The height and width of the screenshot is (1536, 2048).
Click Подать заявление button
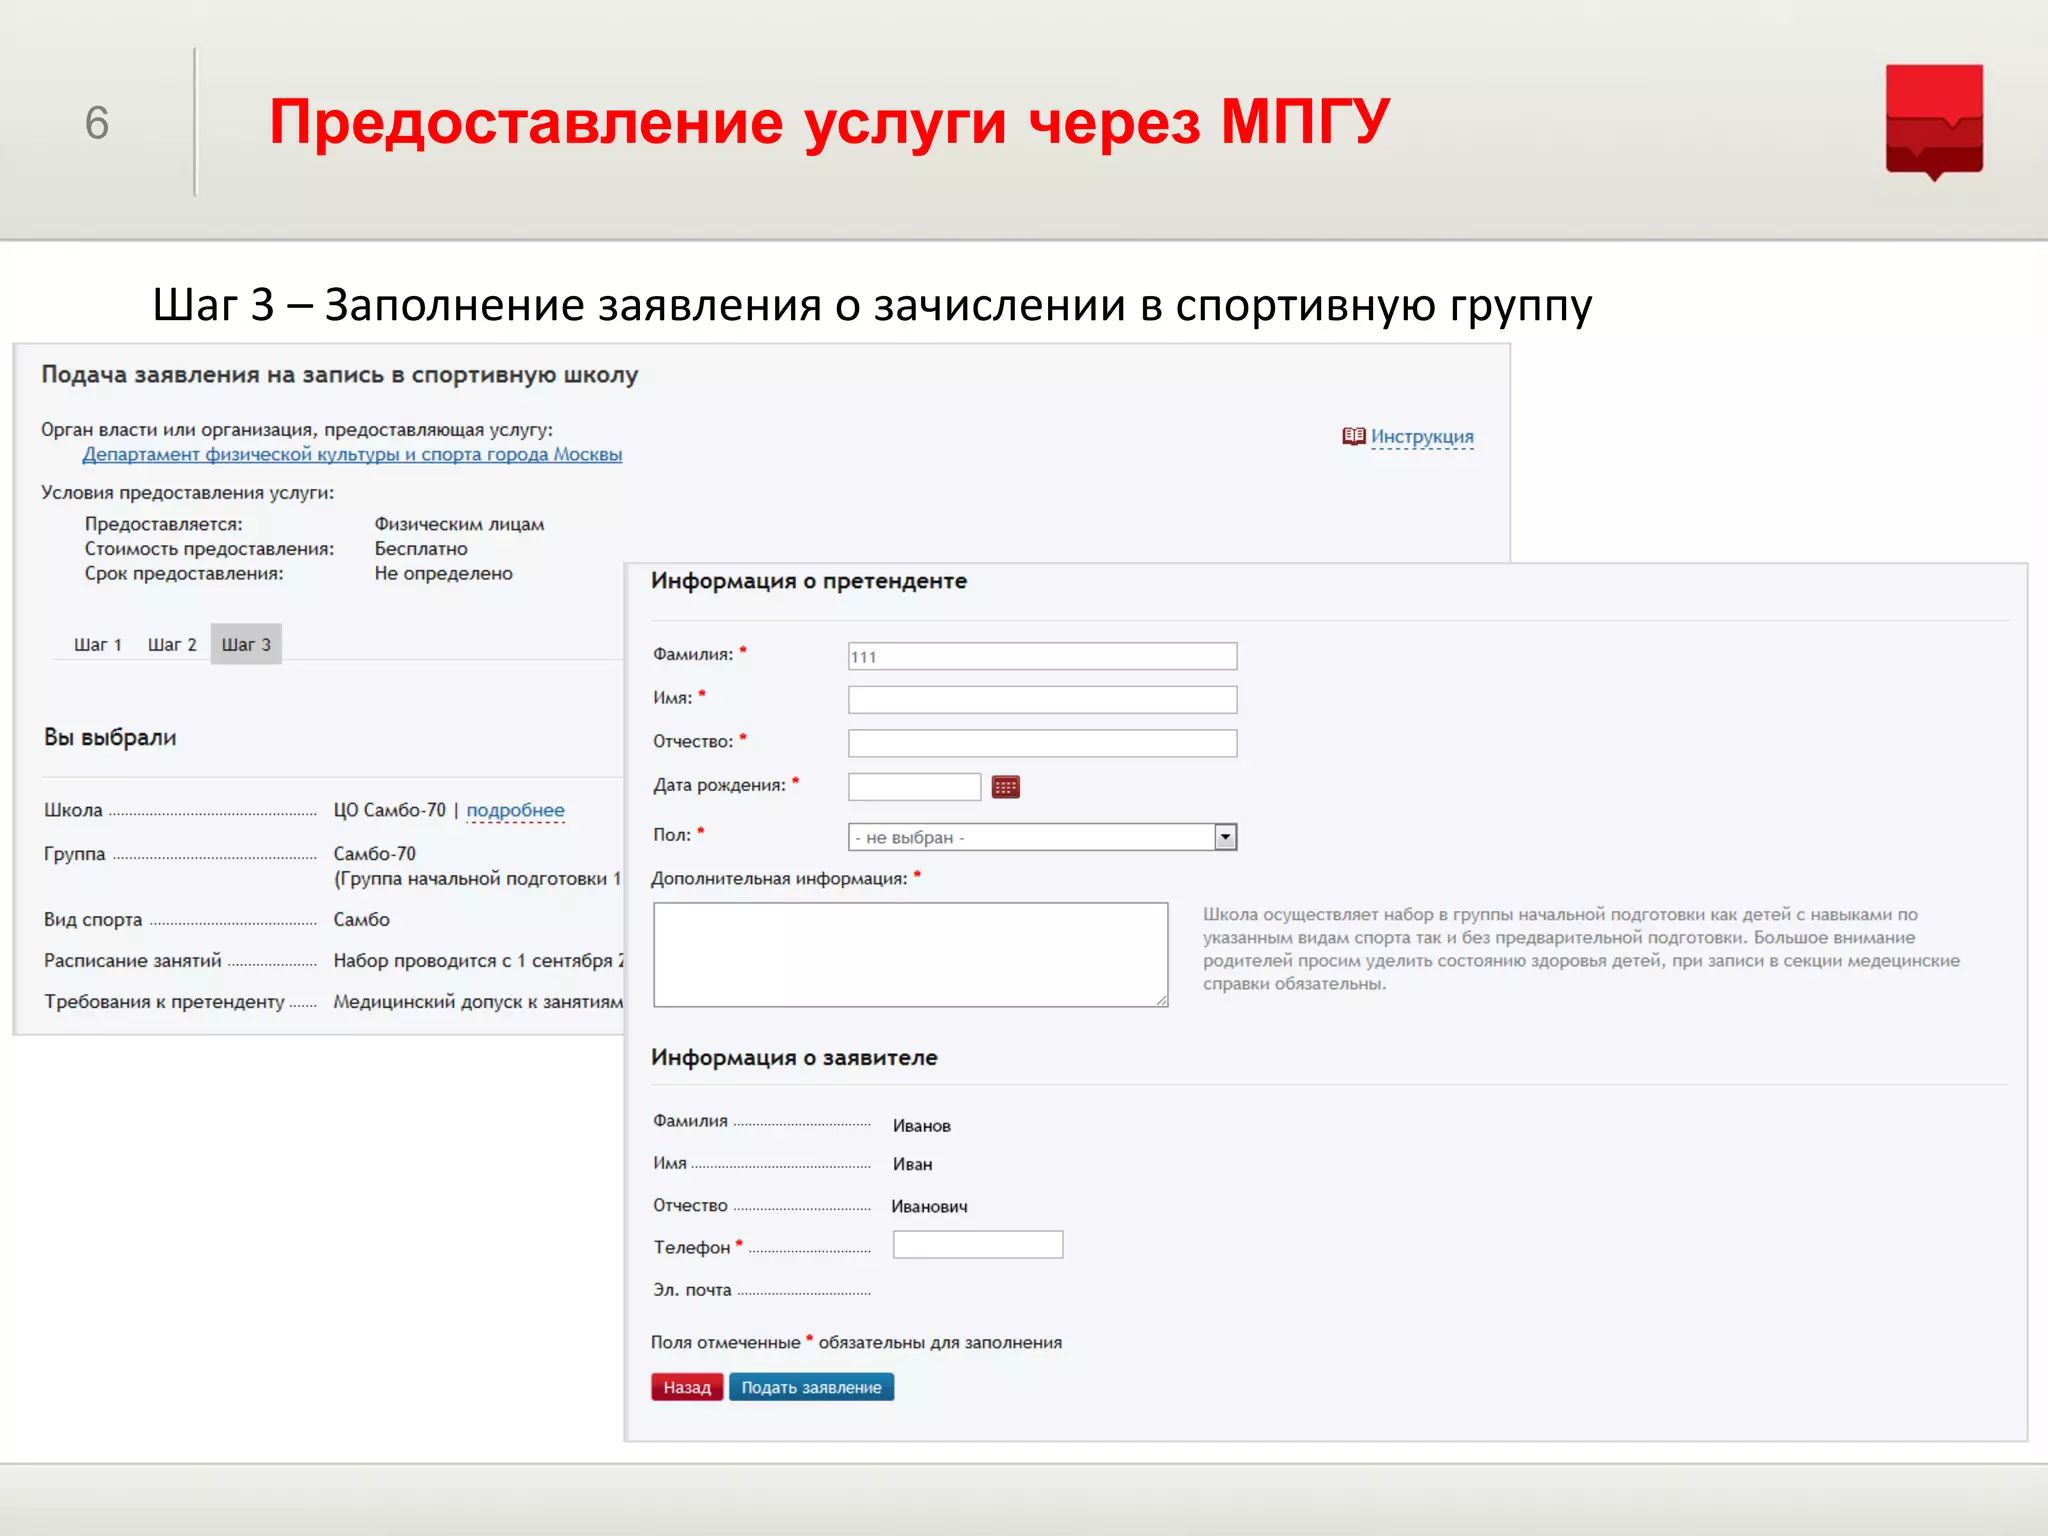click(x=811, y=1387)
